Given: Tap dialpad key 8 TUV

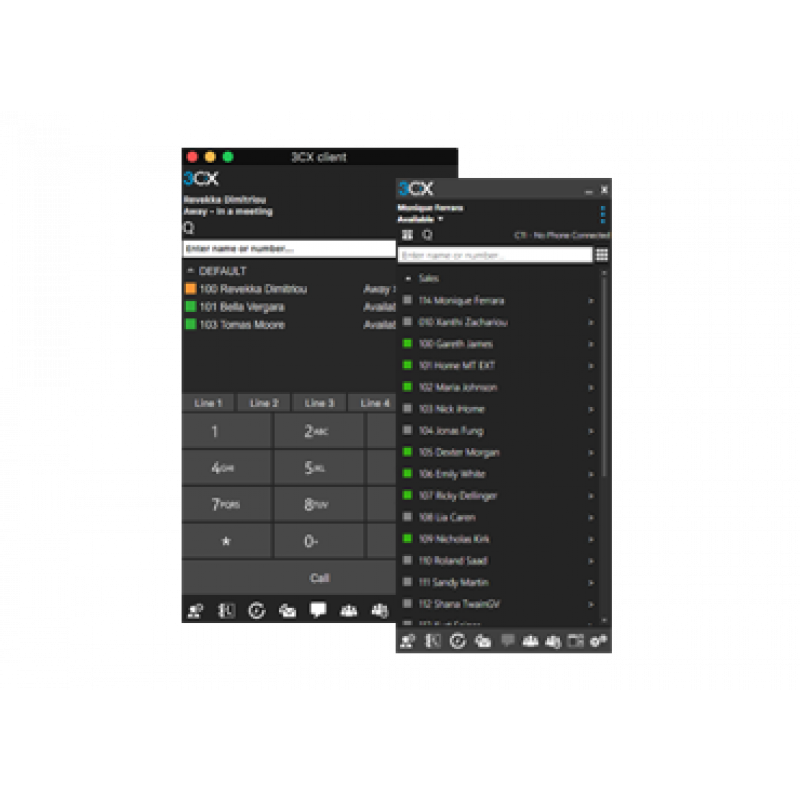Looking at the screenshot, I should (x=318, y=505).
